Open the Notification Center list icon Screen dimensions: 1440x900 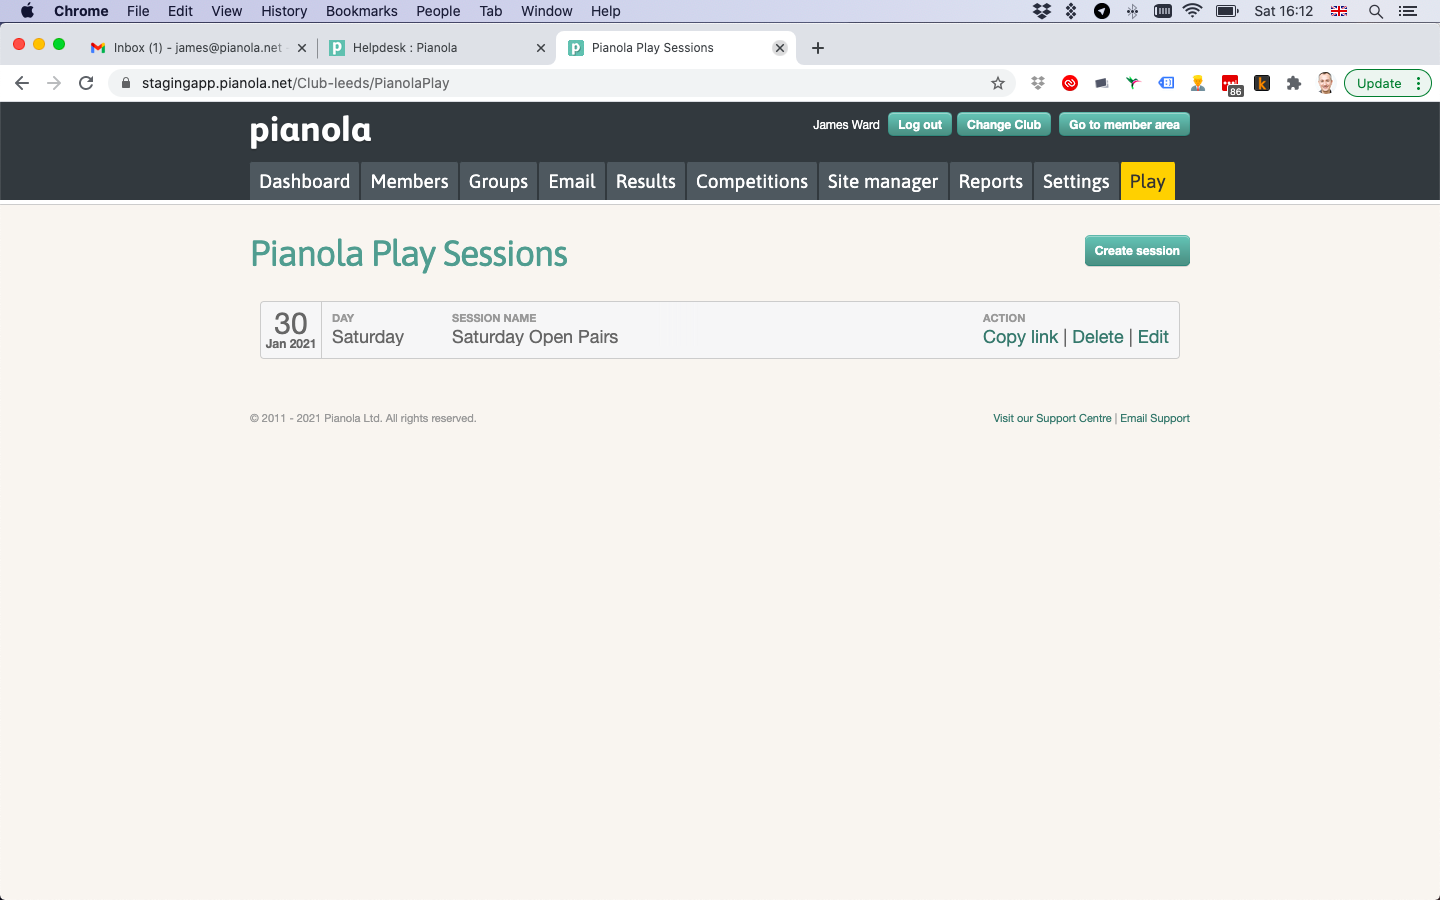click(1408, 11)
